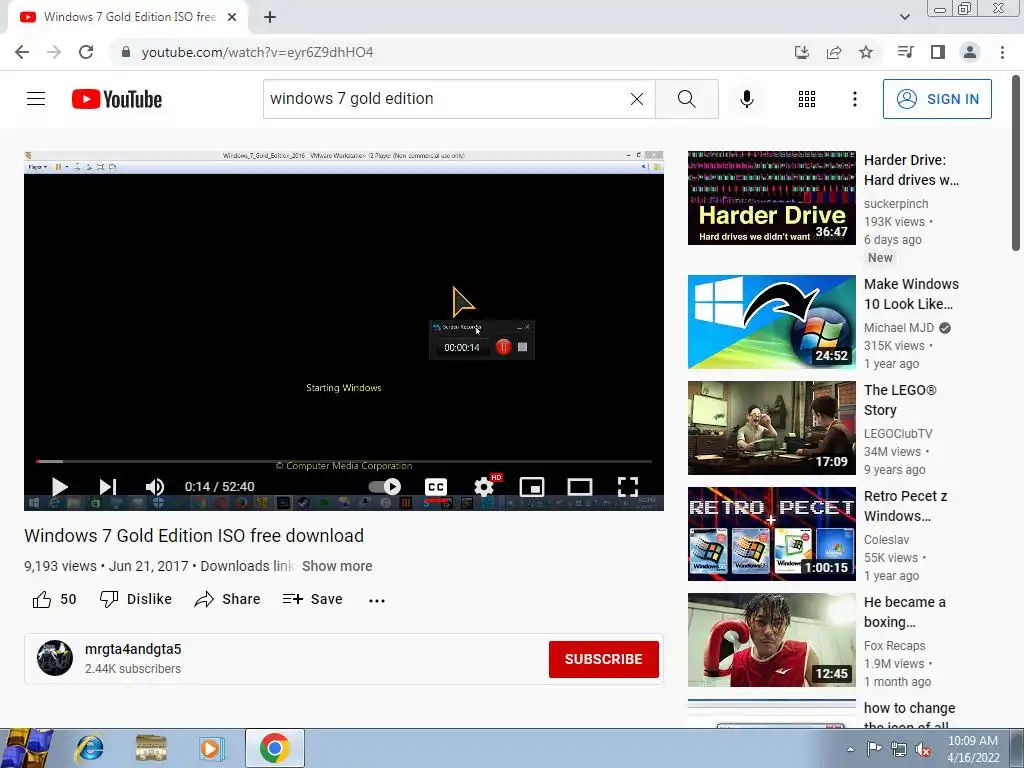Open mrgta4andgta5 channel avatar
Image resolution: width=1024 pixels, height=768 pixels.
[55, 658]
